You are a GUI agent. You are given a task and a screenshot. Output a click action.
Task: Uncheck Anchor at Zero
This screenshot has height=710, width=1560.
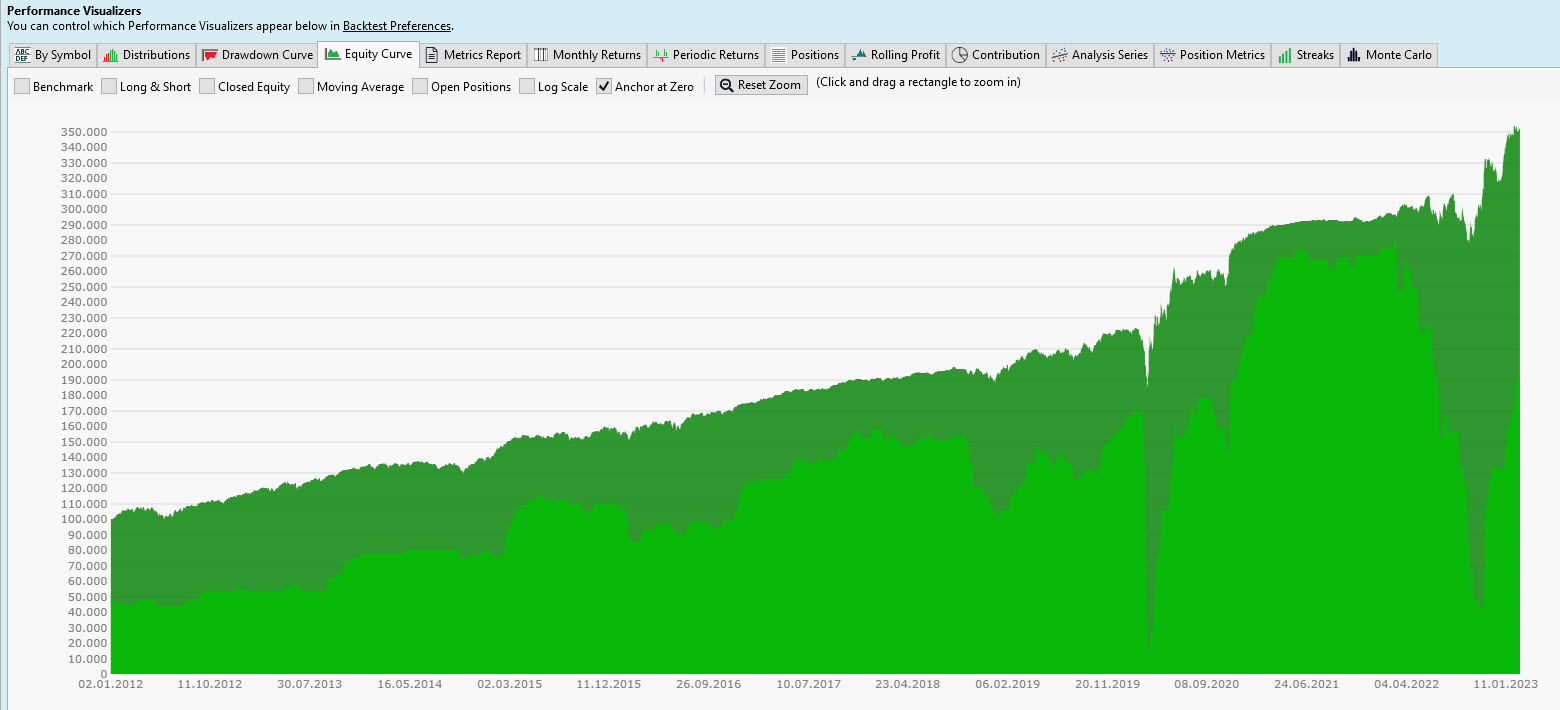click(604, 86)
